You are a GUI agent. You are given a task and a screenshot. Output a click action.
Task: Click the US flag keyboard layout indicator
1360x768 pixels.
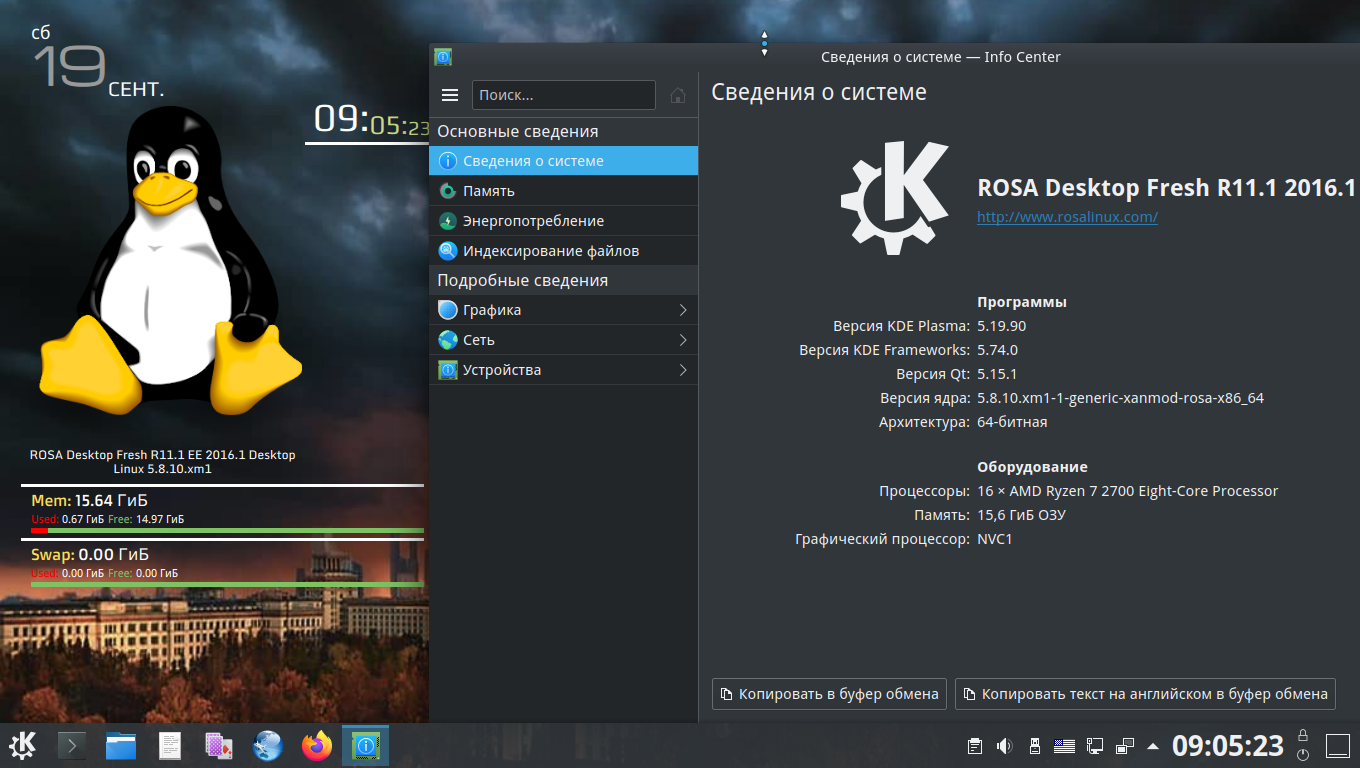(x=1064, y=746)
